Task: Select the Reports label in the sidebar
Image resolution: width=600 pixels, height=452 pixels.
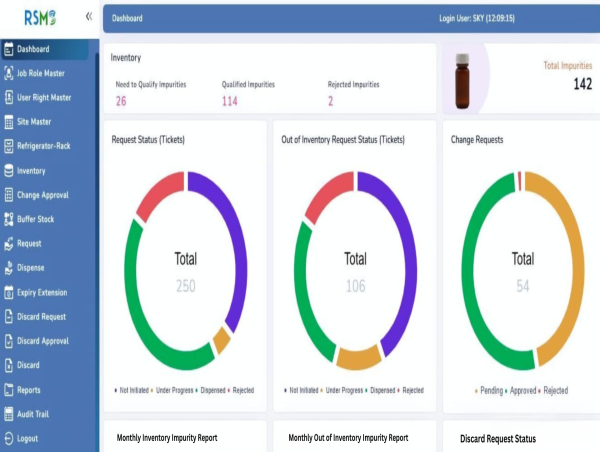Action: point(29,390)
